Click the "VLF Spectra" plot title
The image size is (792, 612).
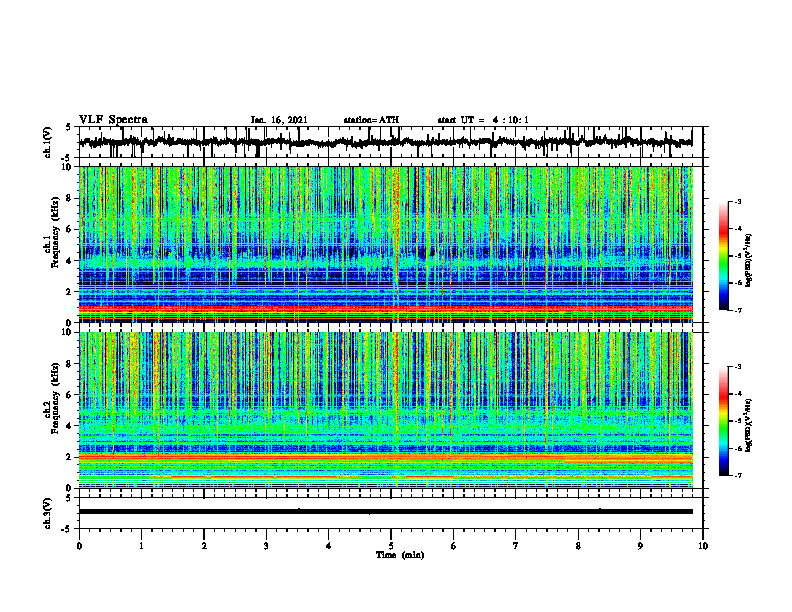tap(113, 120)
